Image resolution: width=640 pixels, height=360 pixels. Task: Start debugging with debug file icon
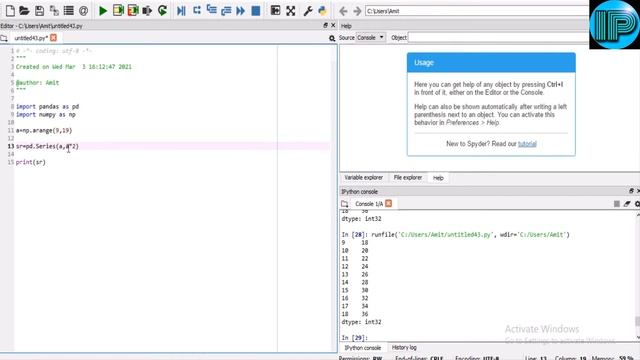(181, 11)
